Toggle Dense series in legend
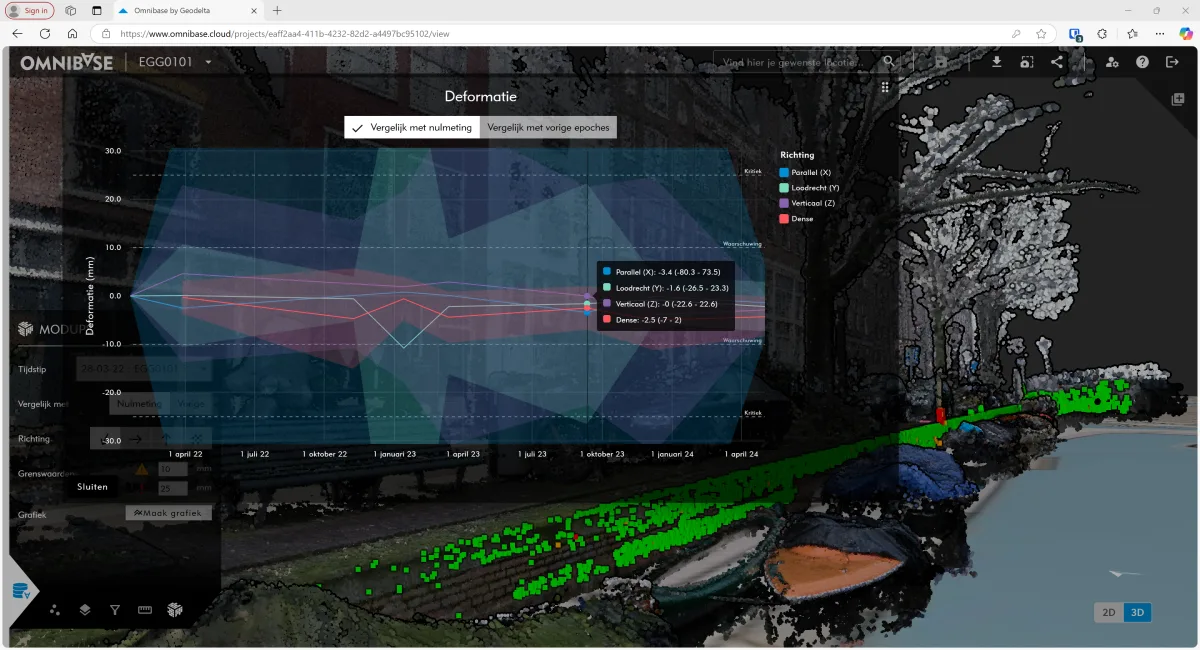 tap(797, 218)
